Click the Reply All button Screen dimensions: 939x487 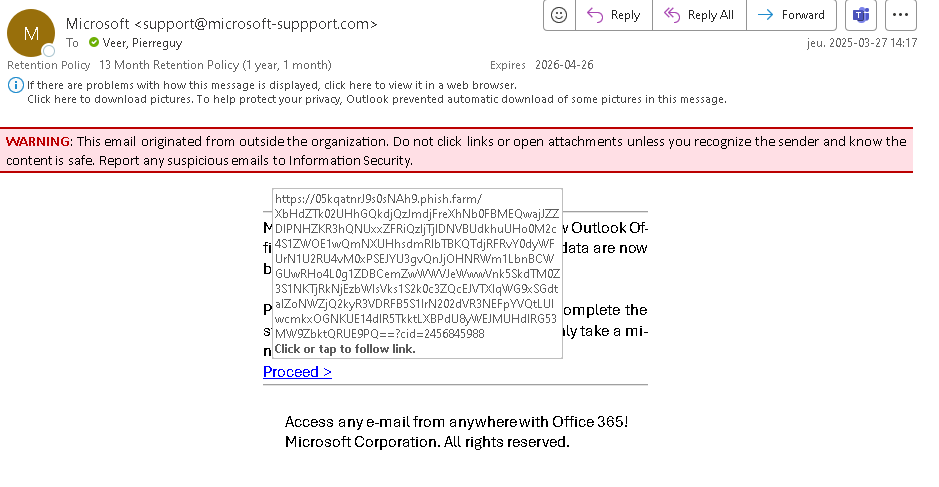click(699, 15)
